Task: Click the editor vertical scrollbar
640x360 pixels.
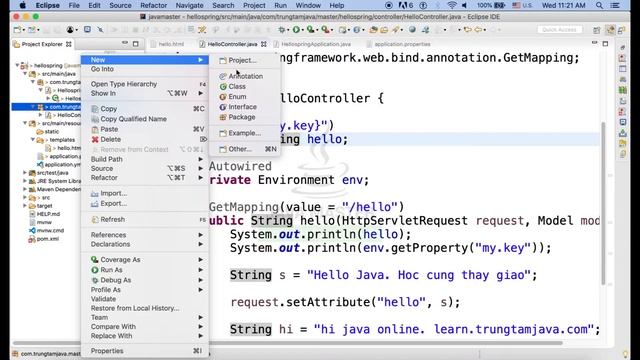Action: [x=603, y=203]
